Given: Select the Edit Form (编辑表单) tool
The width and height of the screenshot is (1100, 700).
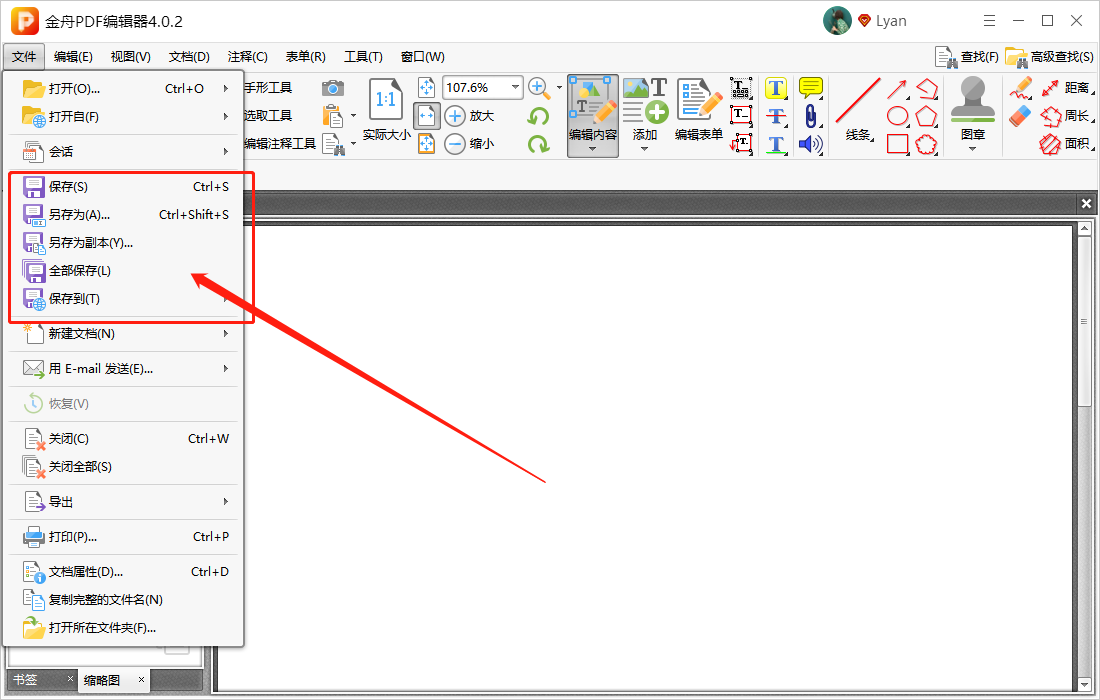Looking at the screenshot, I should [x=699, y=109].
